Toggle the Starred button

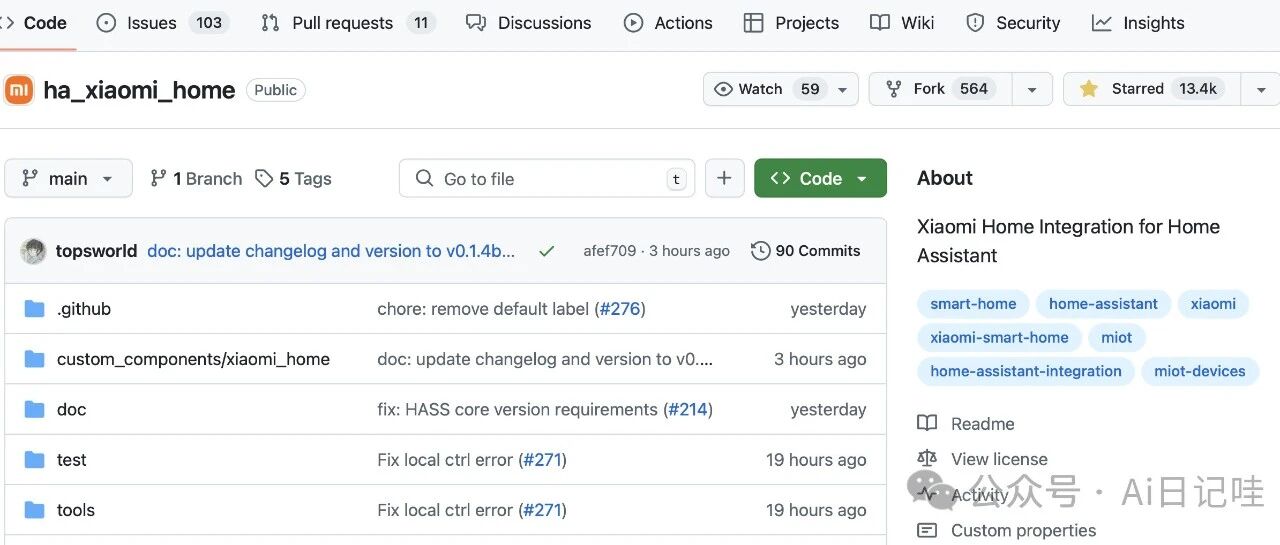coord(1151,89)
